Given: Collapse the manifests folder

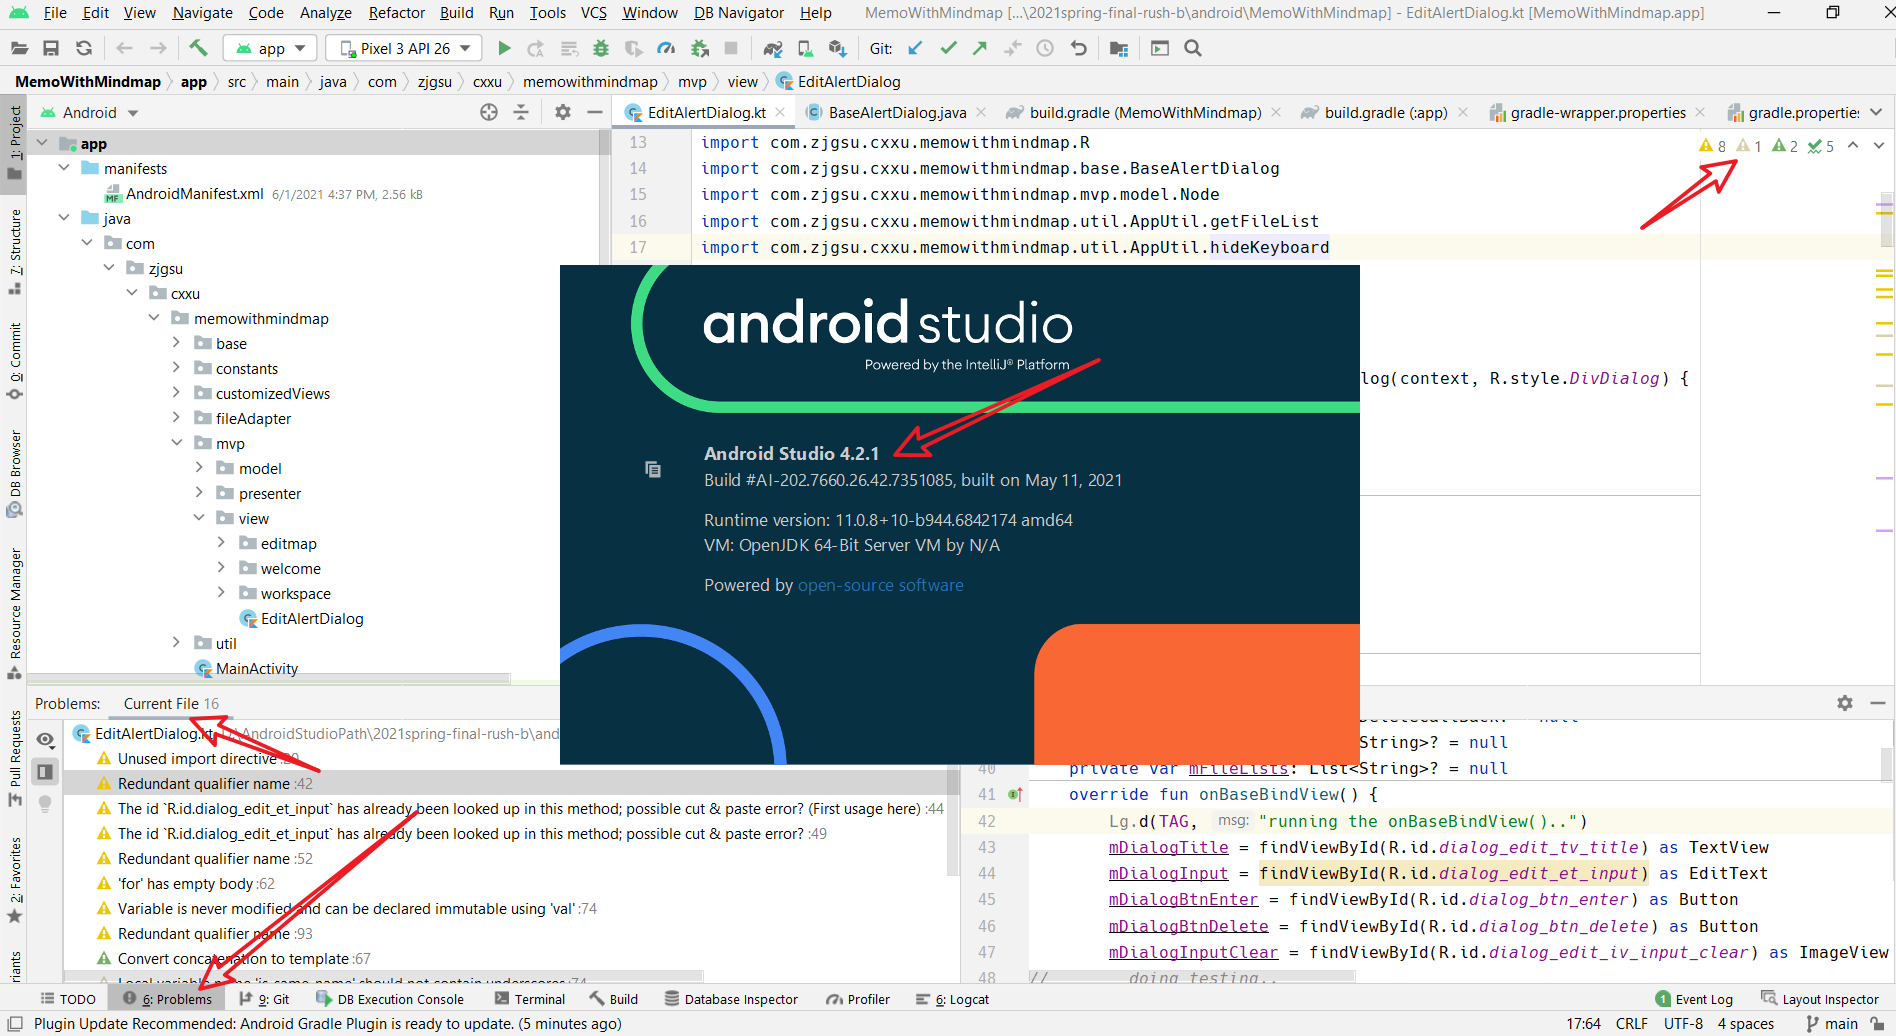Looking at the screenshot, I should (x=64, y=168).
